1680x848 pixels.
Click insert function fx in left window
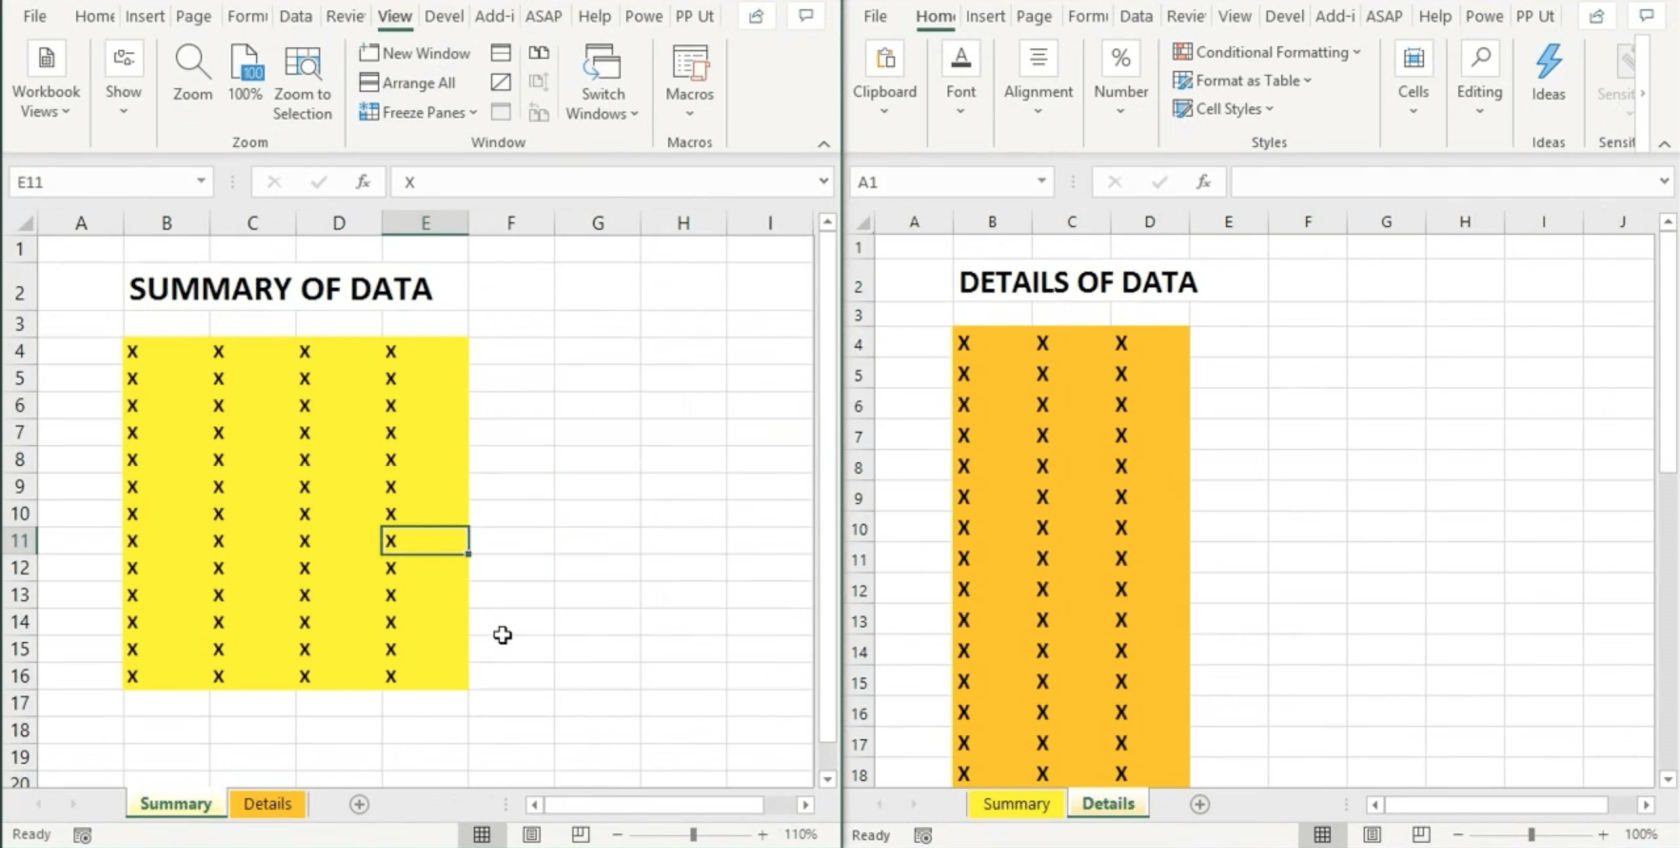(363, 182)
